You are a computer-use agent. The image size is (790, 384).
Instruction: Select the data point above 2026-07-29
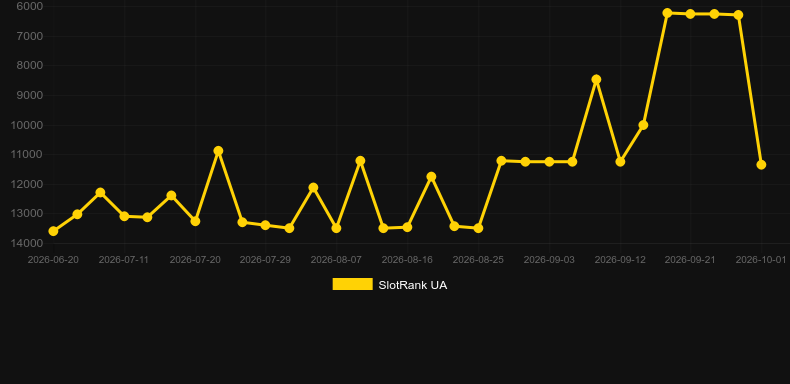(266, 225)
